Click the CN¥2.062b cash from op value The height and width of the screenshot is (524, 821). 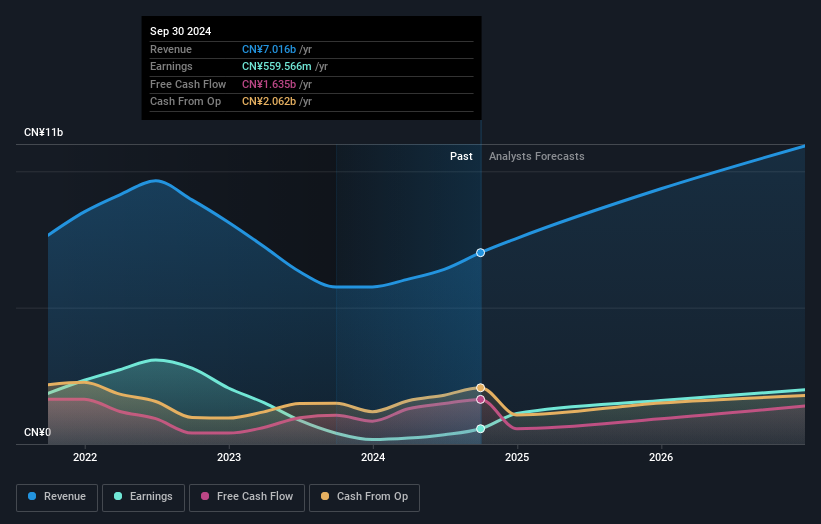[269, 102]
